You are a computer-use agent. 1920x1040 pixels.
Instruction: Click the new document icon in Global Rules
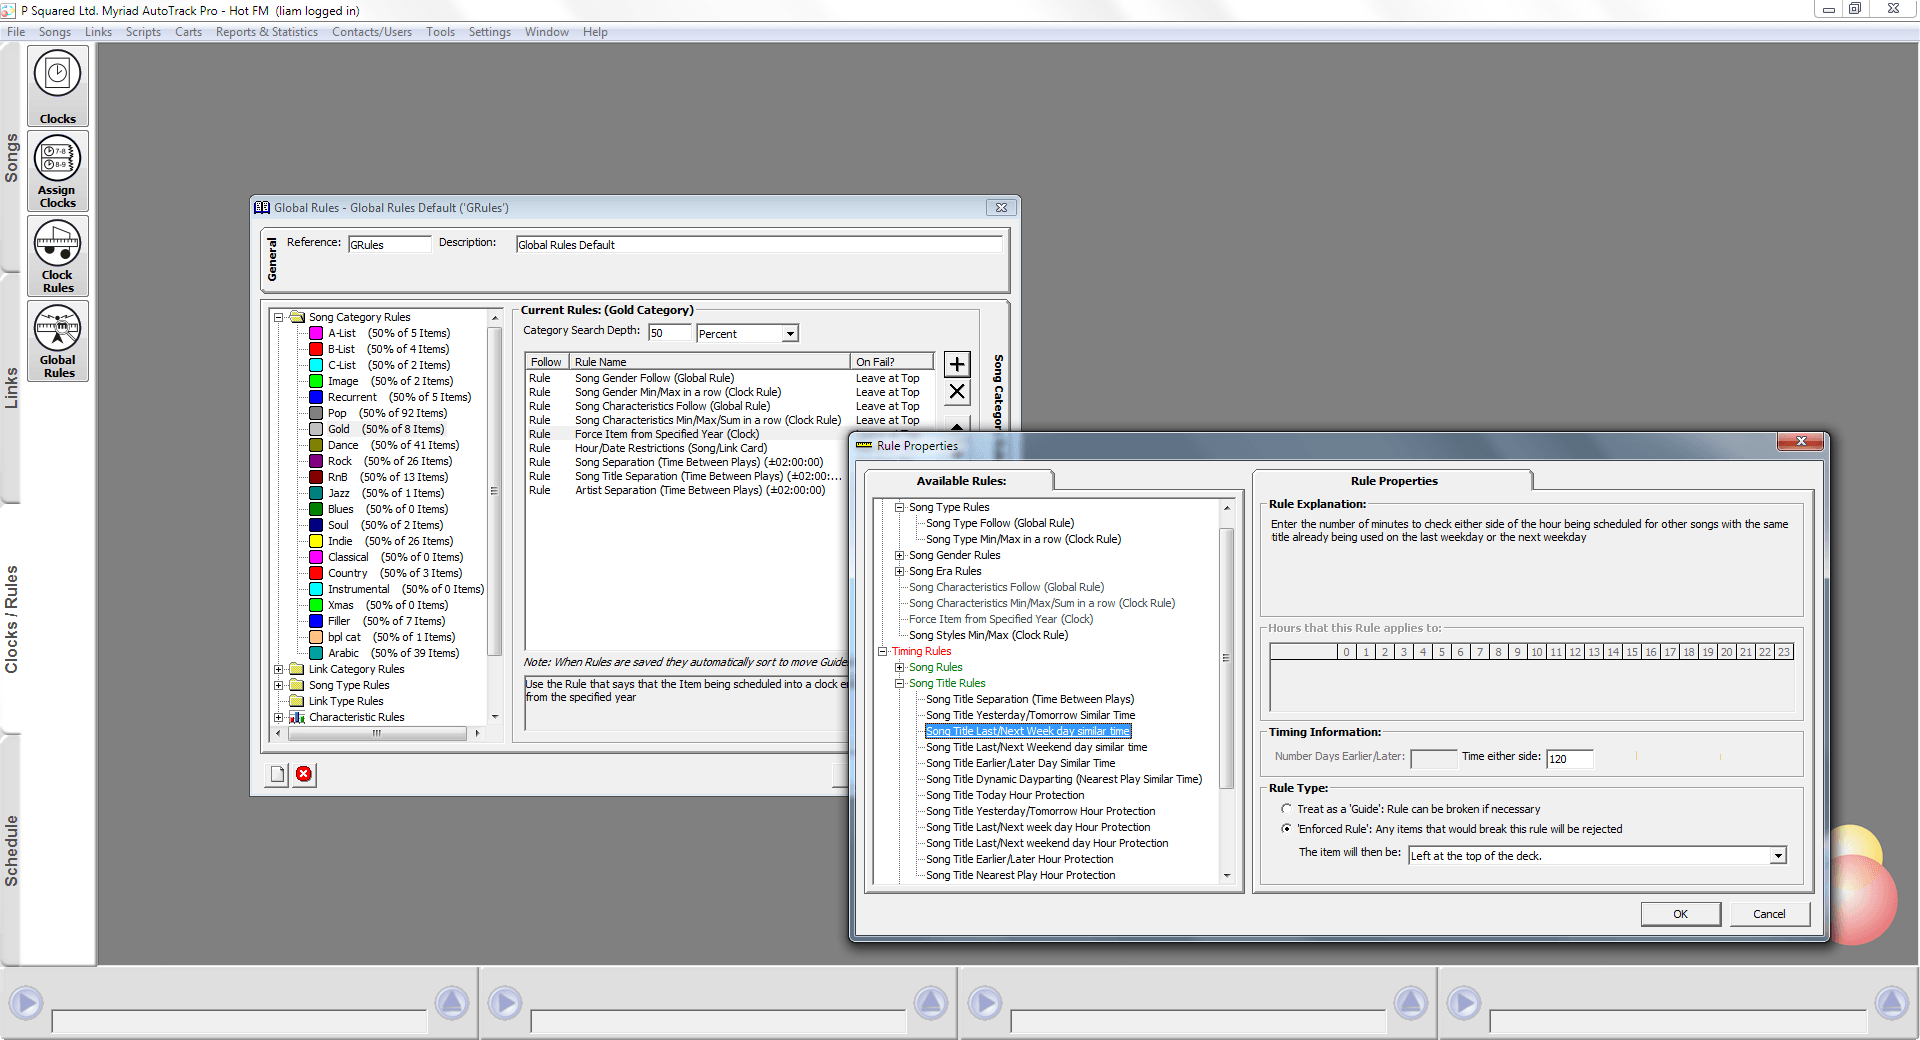click(278, 774)
